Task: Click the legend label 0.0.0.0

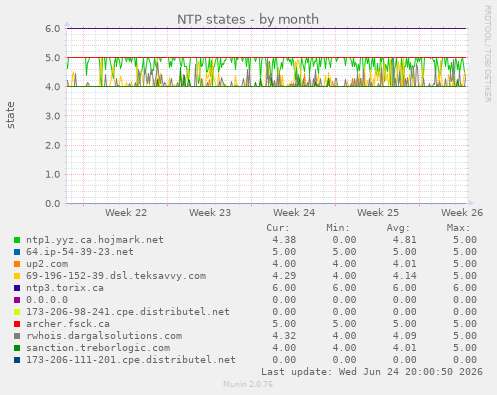Action: click(x=47, y=300)
